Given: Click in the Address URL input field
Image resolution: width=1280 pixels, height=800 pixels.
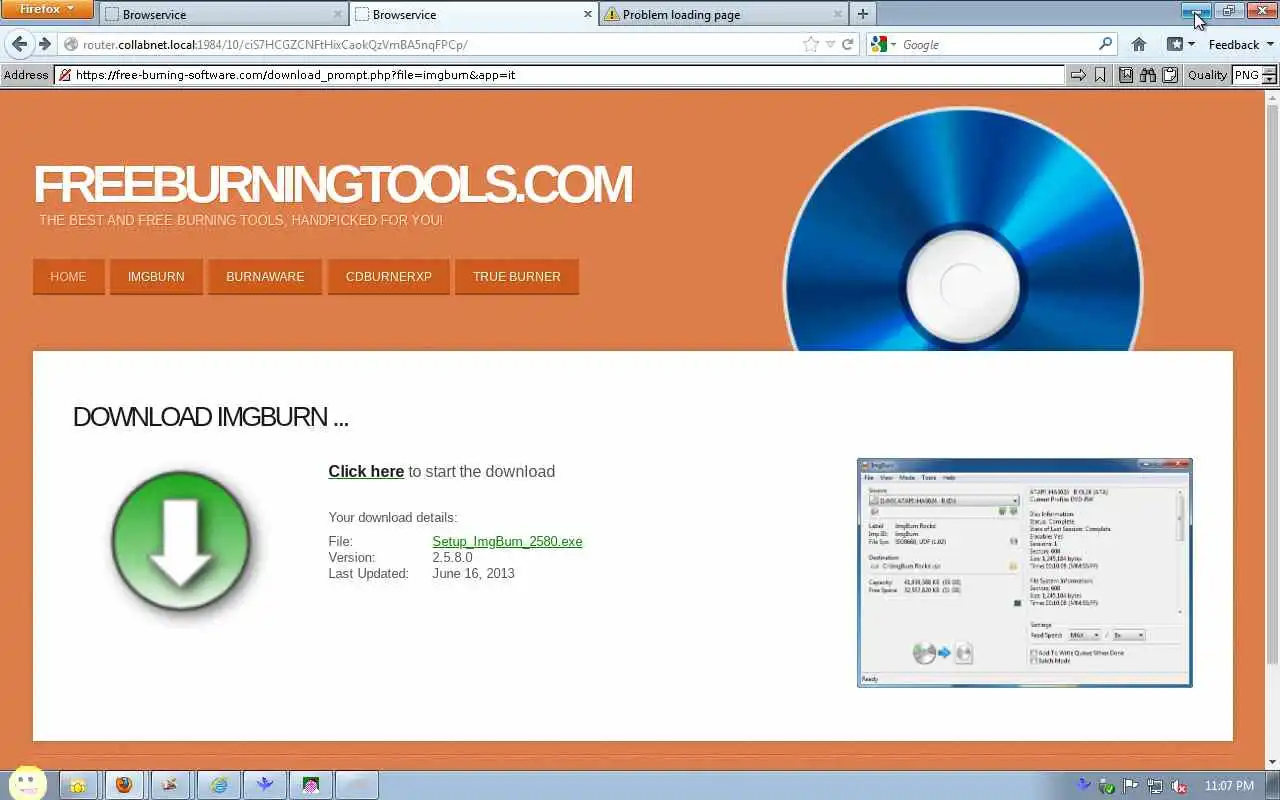Looking at the screenshot, I should (560, 75).
